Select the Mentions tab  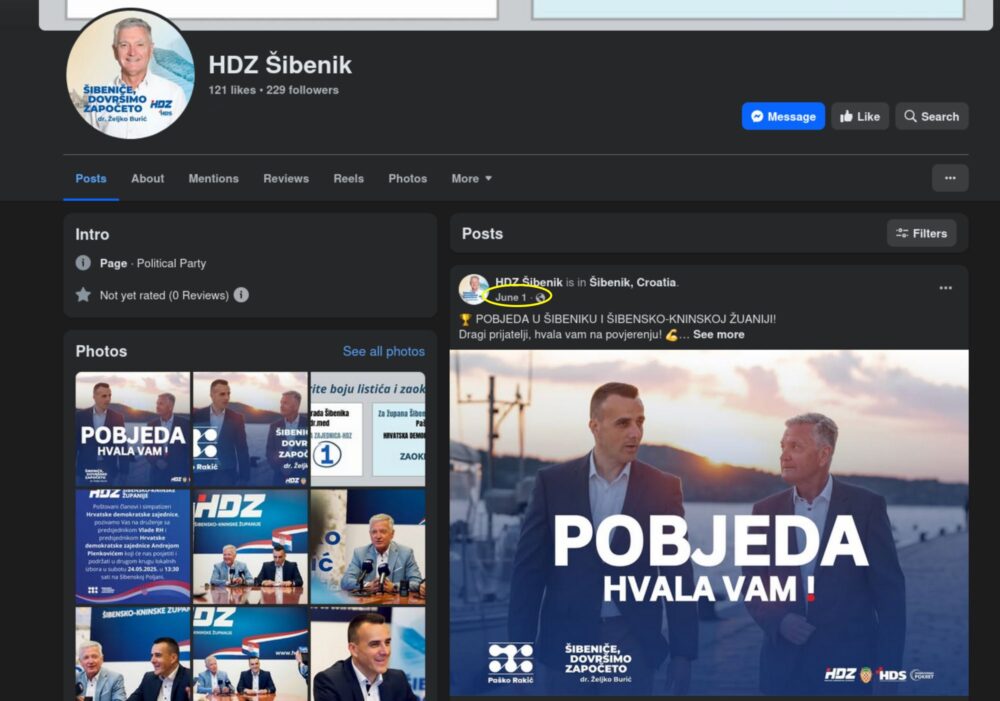[x=213, y=178]
